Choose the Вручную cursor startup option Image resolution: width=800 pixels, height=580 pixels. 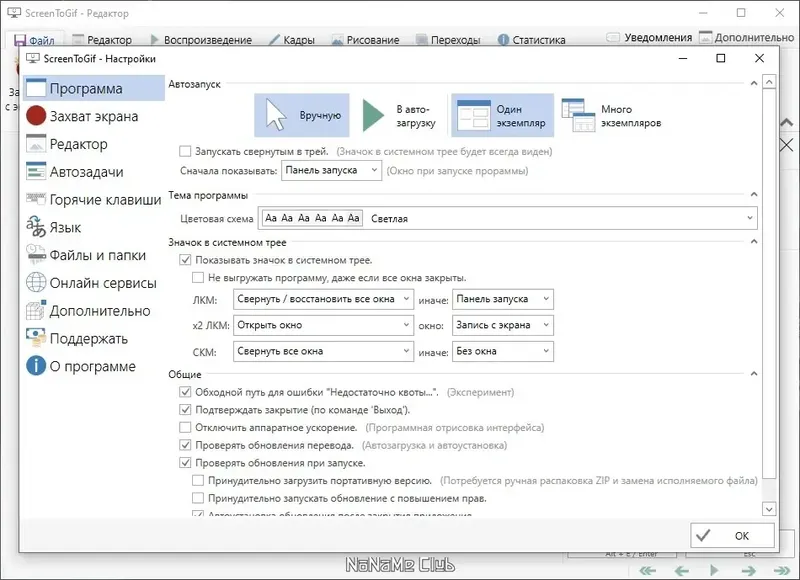(302, 115)
